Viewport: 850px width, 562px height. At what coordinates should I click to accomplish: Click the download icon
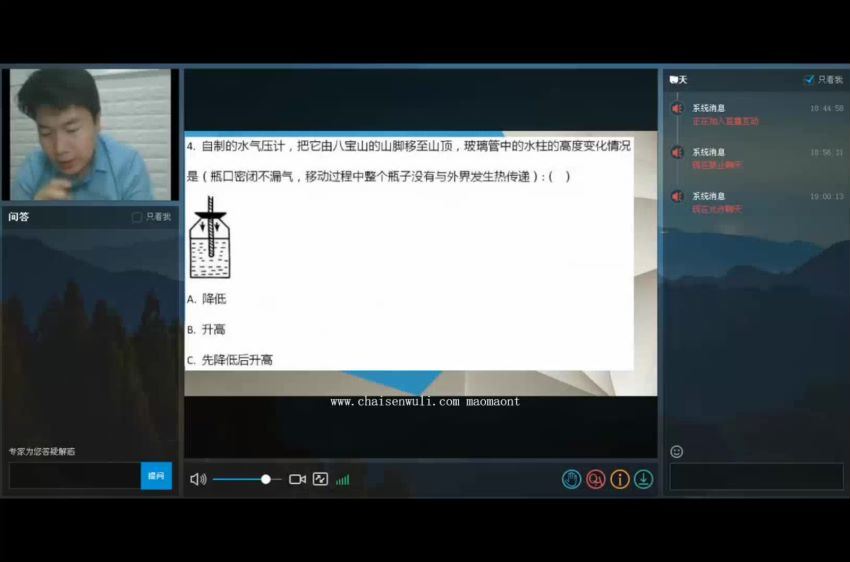coord(644,479)
